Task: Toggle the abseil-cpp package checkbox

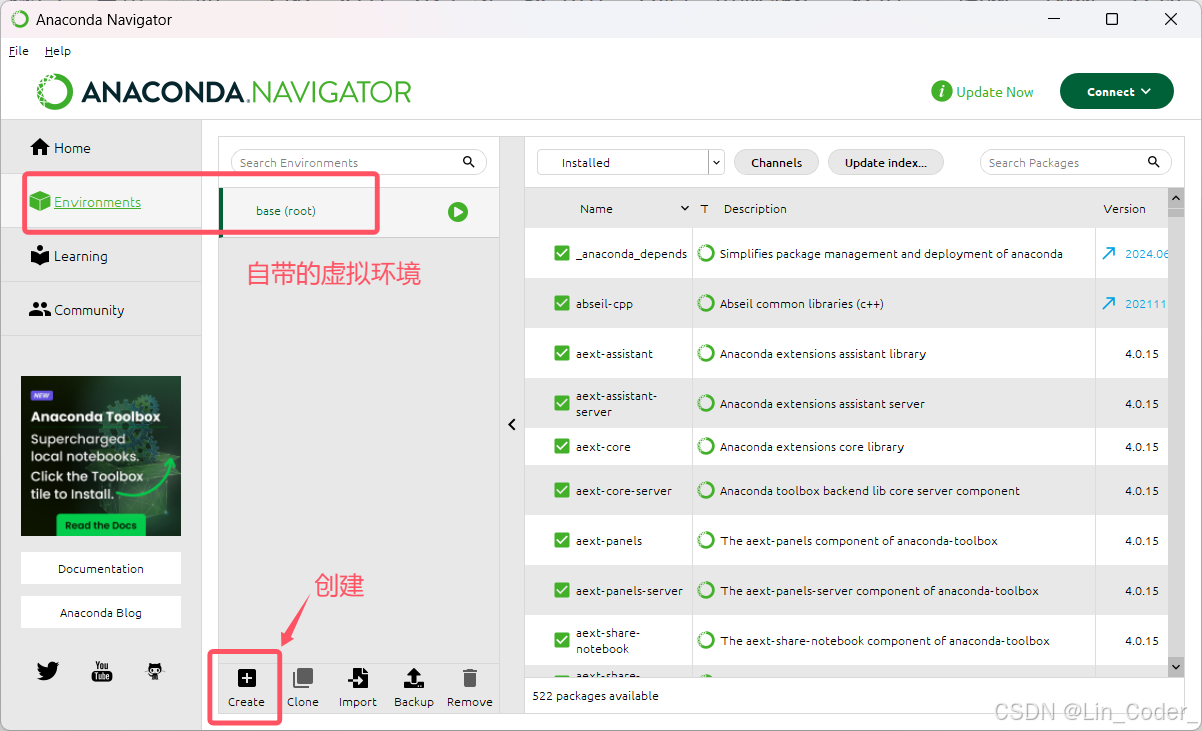Action: [x=562, y=304]
